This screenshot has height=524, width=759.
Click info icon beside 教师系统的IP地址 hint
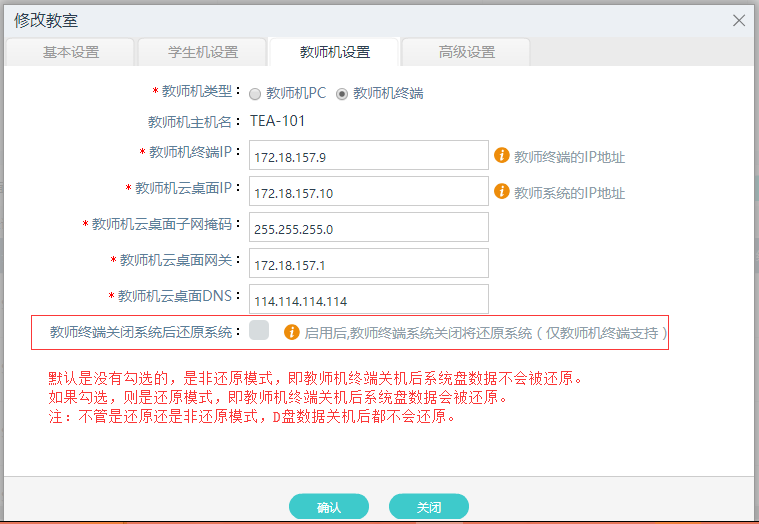[x=502, y=192]
